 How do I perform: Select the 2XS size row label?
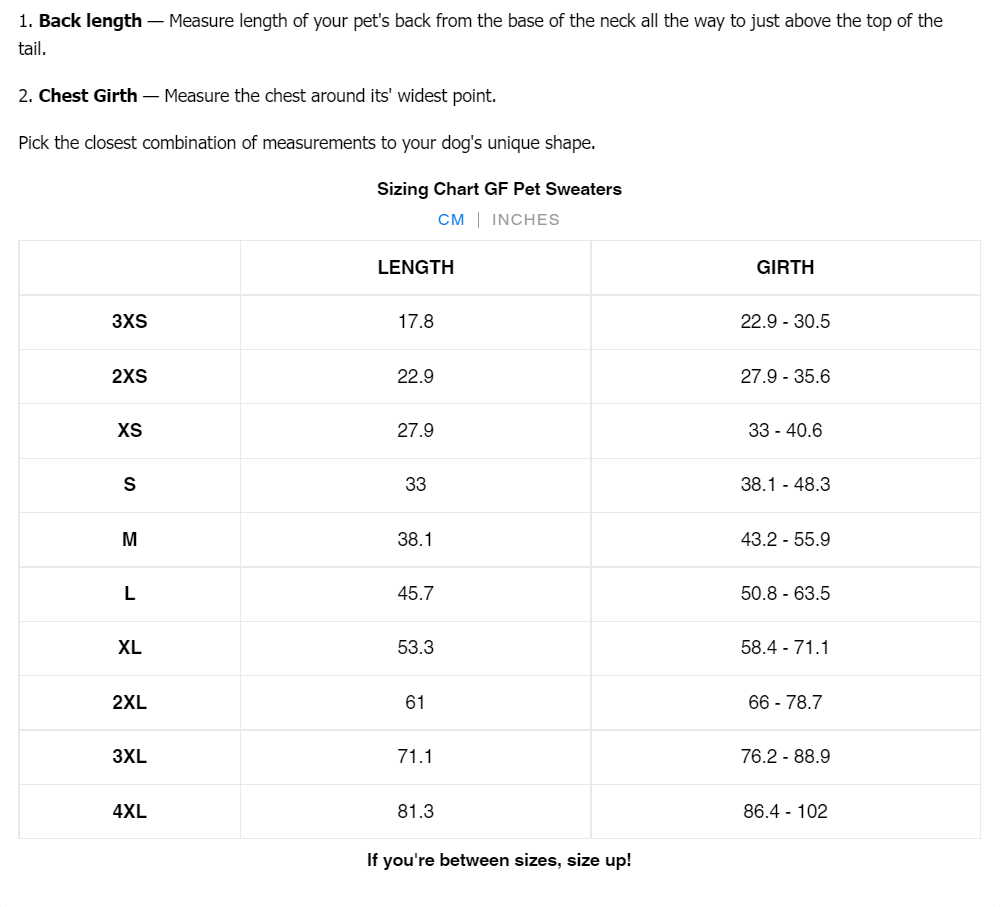click(x=130, y=377)
